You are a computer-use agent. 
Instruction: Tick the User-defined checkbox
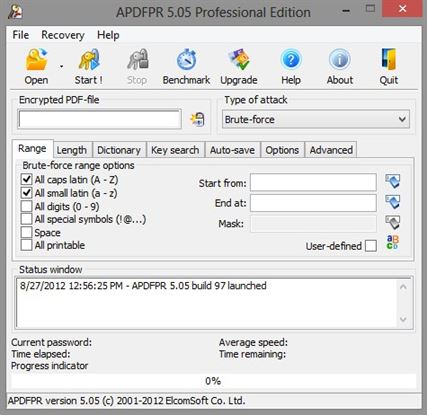pos(371,246)
